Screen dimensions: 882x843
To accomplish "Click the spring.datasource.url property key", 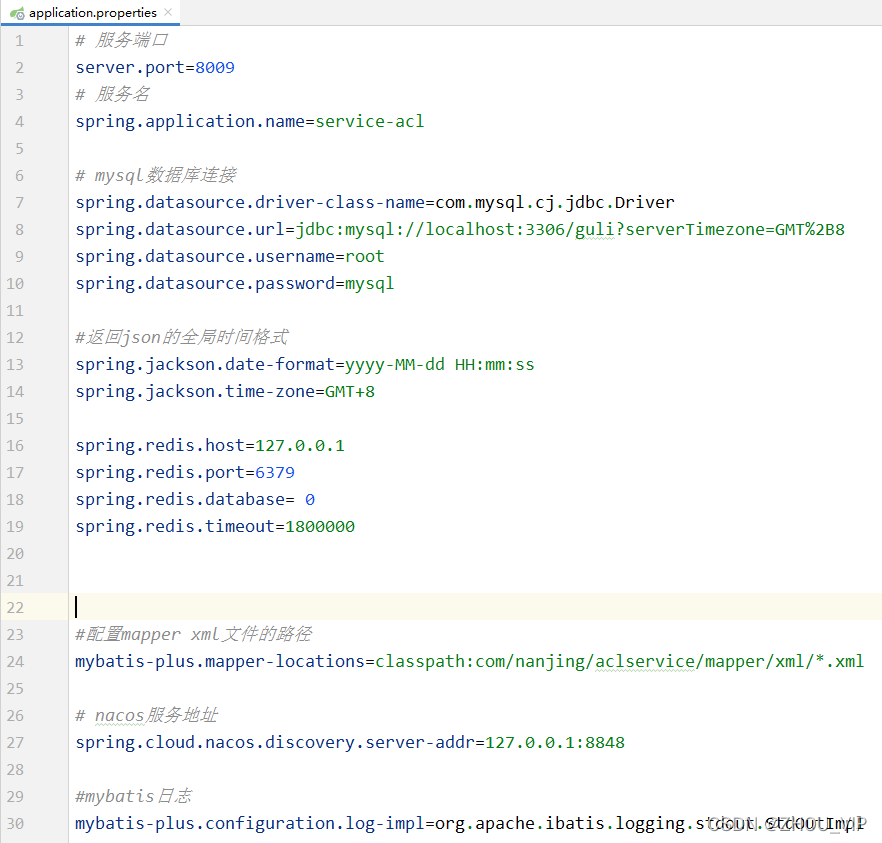I will [180, 229].
